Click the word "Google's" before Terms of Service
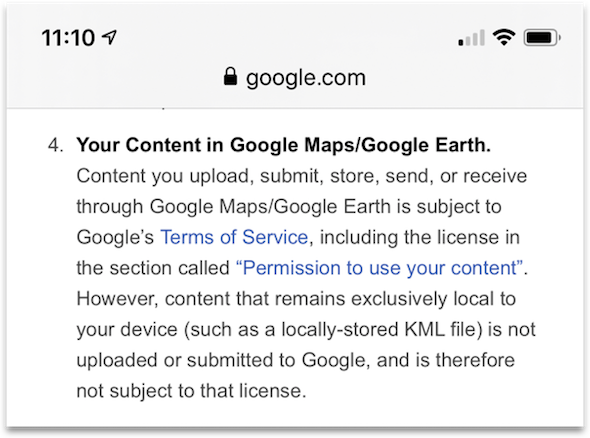This screenshot has width=590, height=438. click(x=115, y=237)
